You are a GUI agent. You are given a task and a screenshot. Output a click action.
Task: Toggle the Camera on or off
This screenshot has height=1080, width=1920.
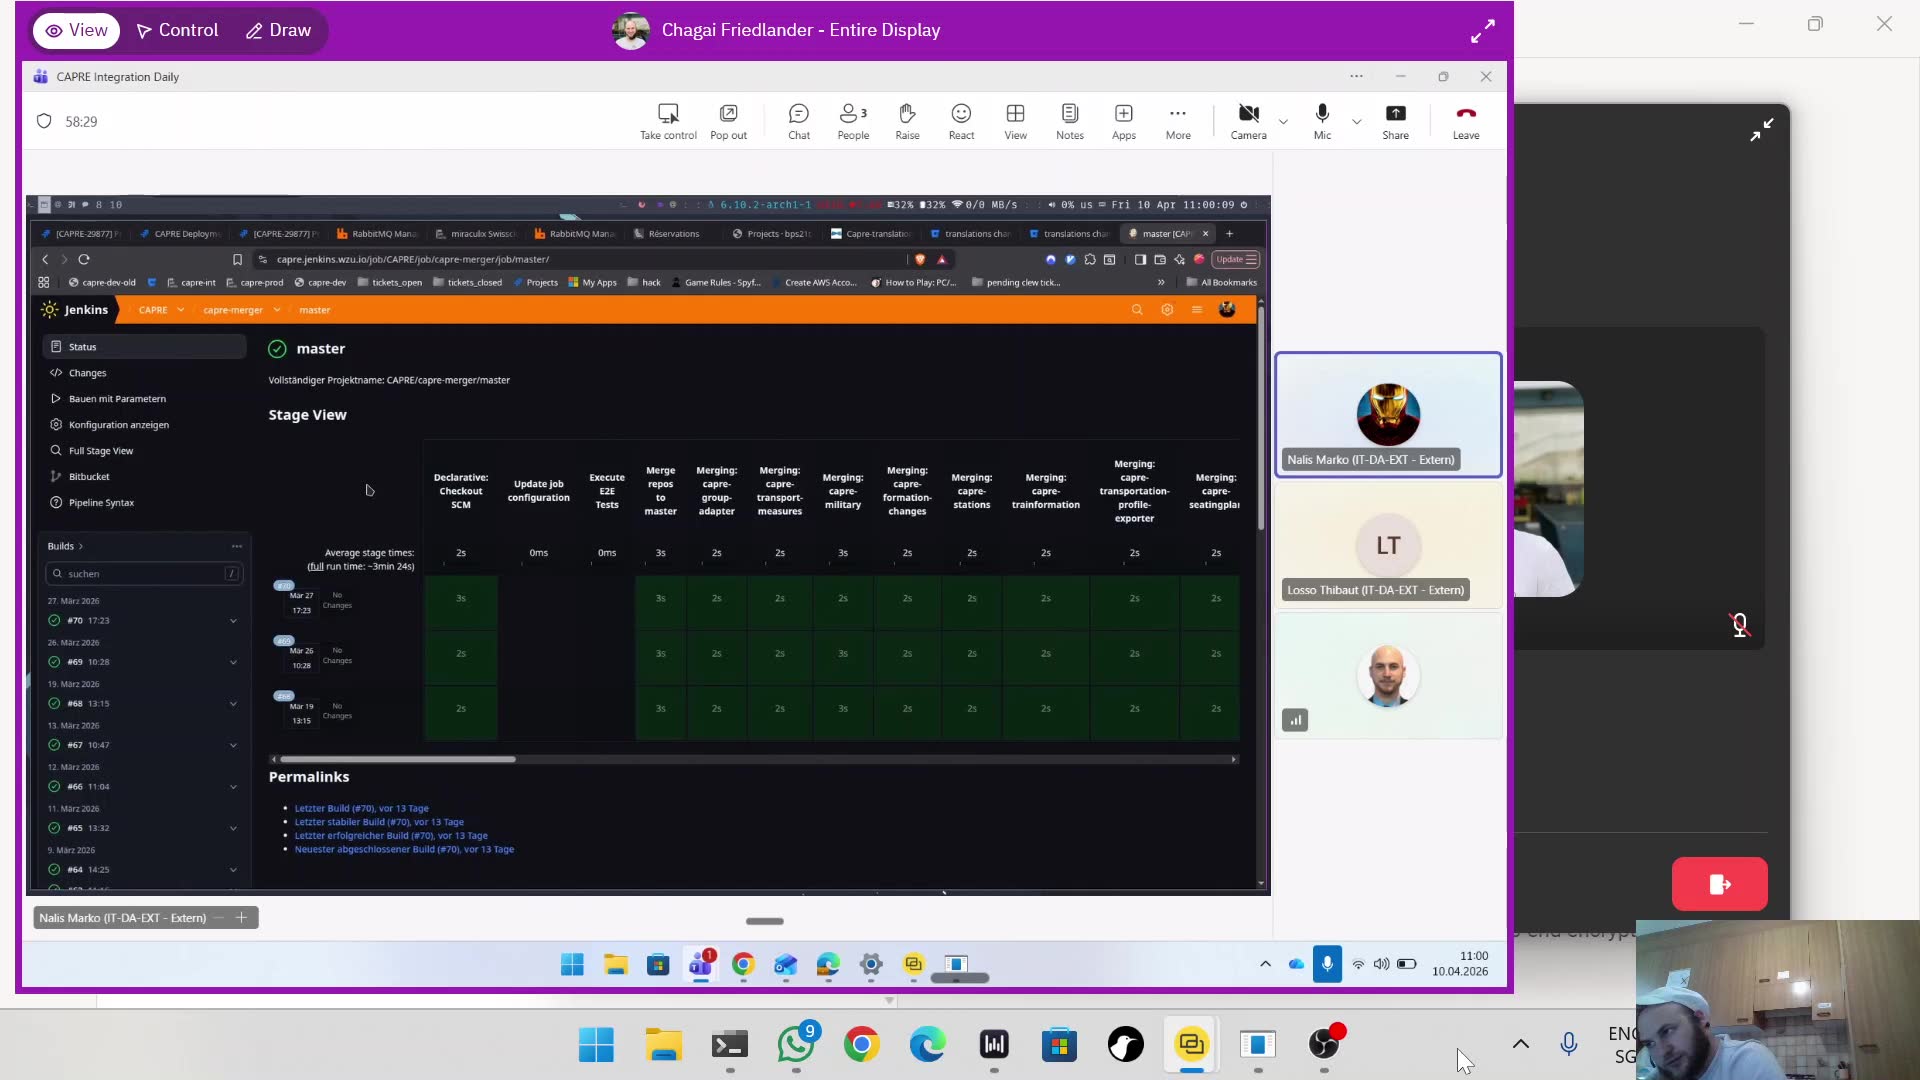click(1248, 122)
